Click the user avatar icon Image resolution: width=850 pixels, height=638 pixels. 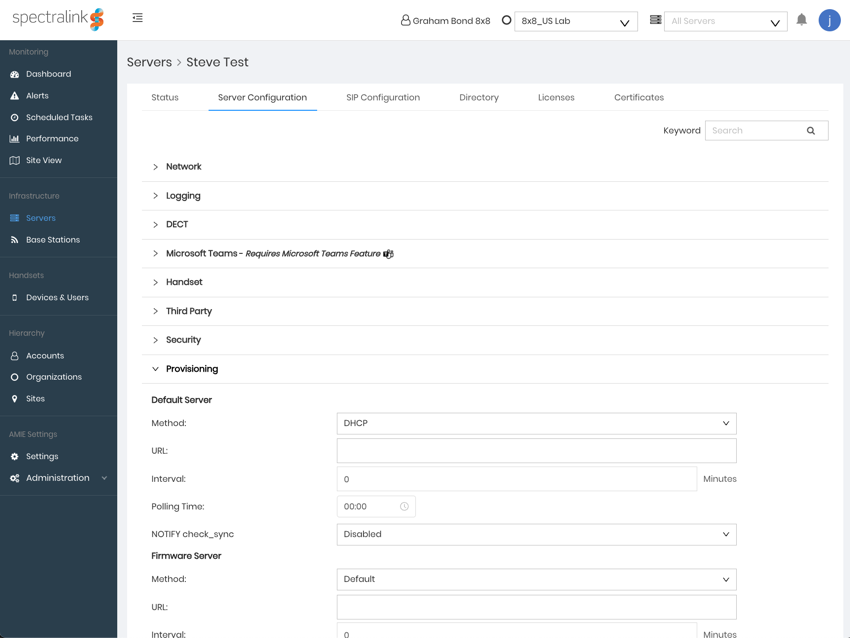829,20
